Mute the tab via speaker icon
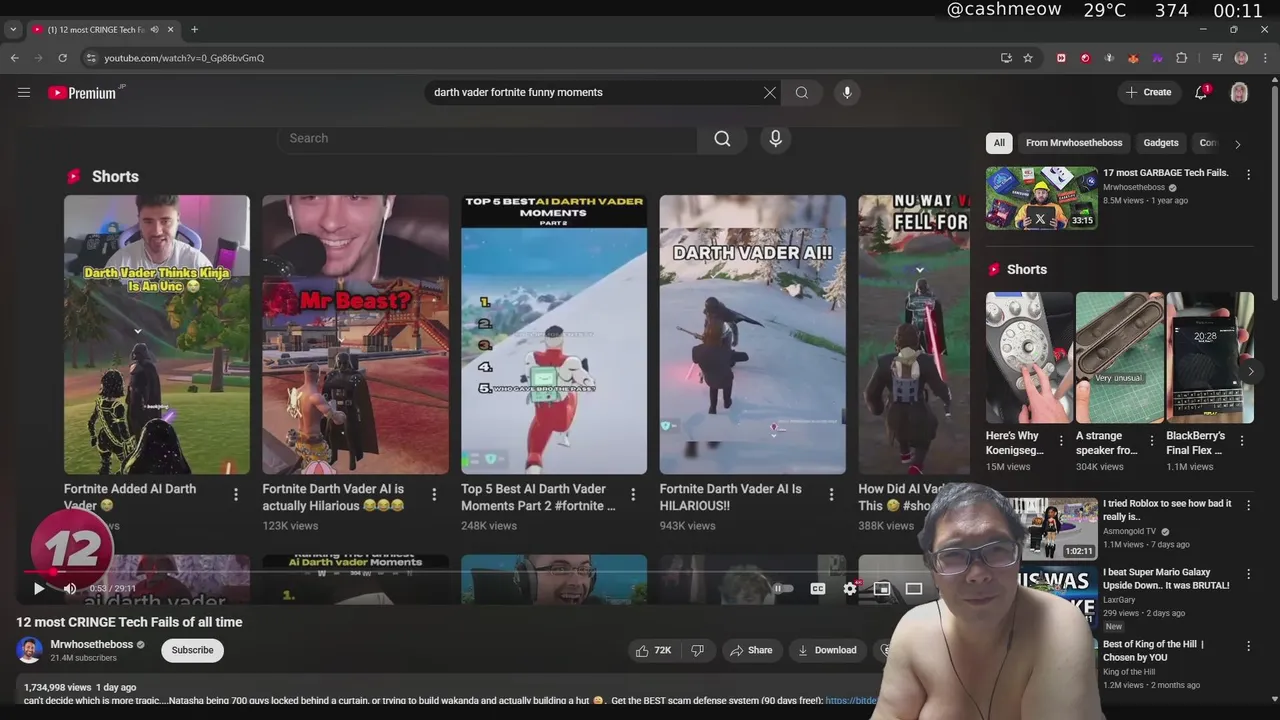The width and height of the screenshot is (1280, 720). (x=154, y=29)
